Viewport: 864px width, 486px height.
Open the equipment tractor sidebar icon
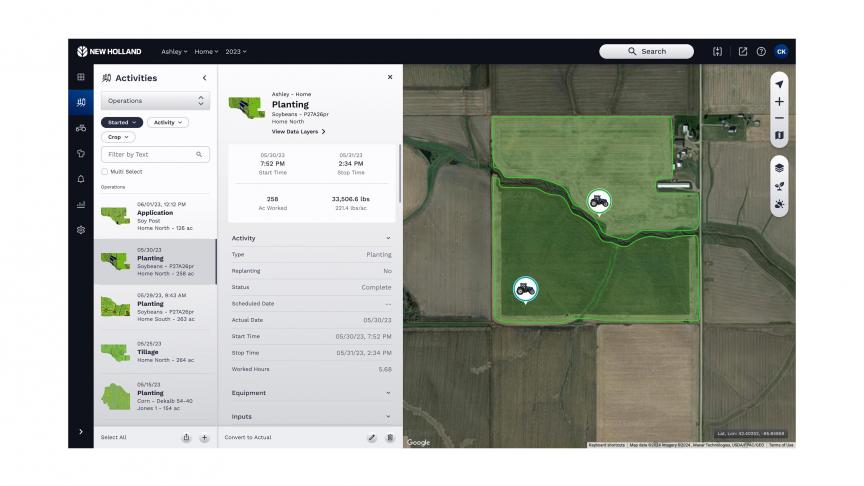(x=81, y=128)
